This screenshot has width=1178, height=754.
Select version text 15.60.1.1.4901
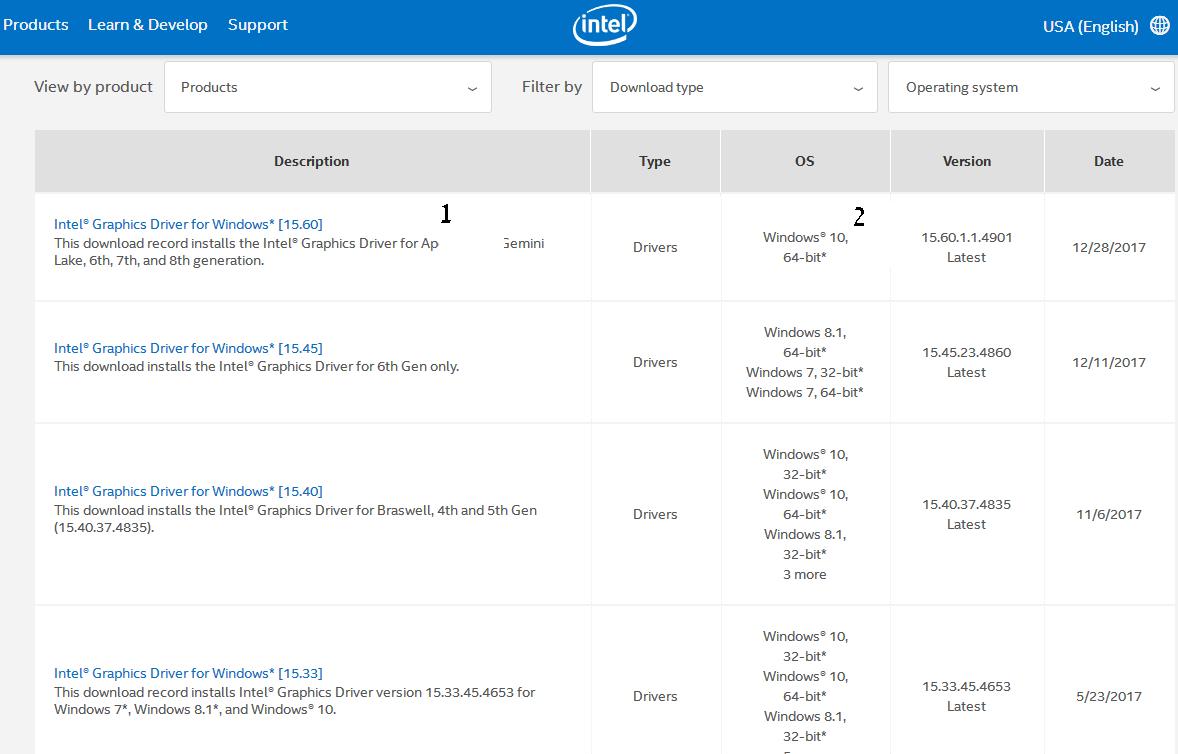pyautogui.click(x=967, y=237)
